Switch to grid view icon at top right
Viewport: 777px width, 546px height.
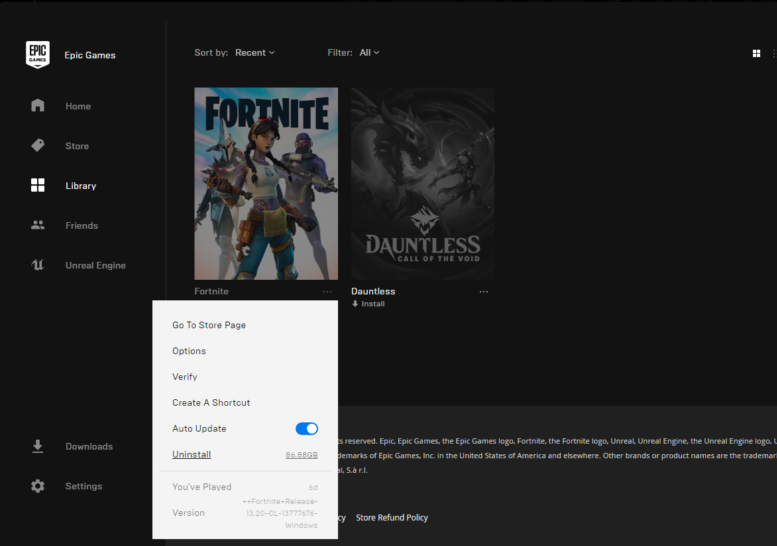click(x=756, y=53)
